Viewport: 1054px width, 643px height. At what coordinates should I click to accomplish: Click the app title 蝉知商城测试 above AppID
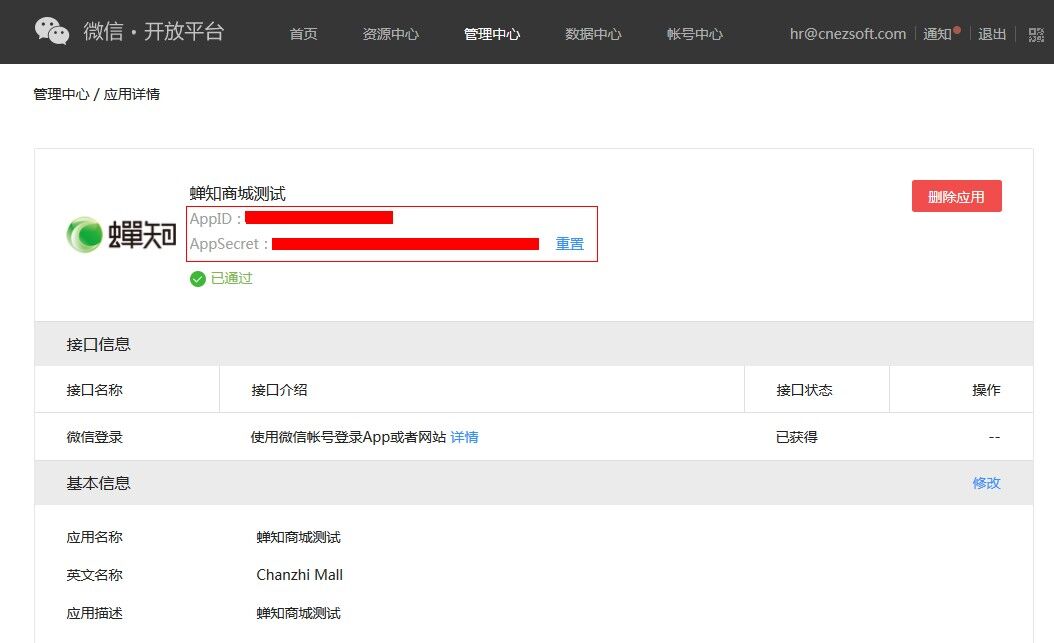click(x=237, y=194)
